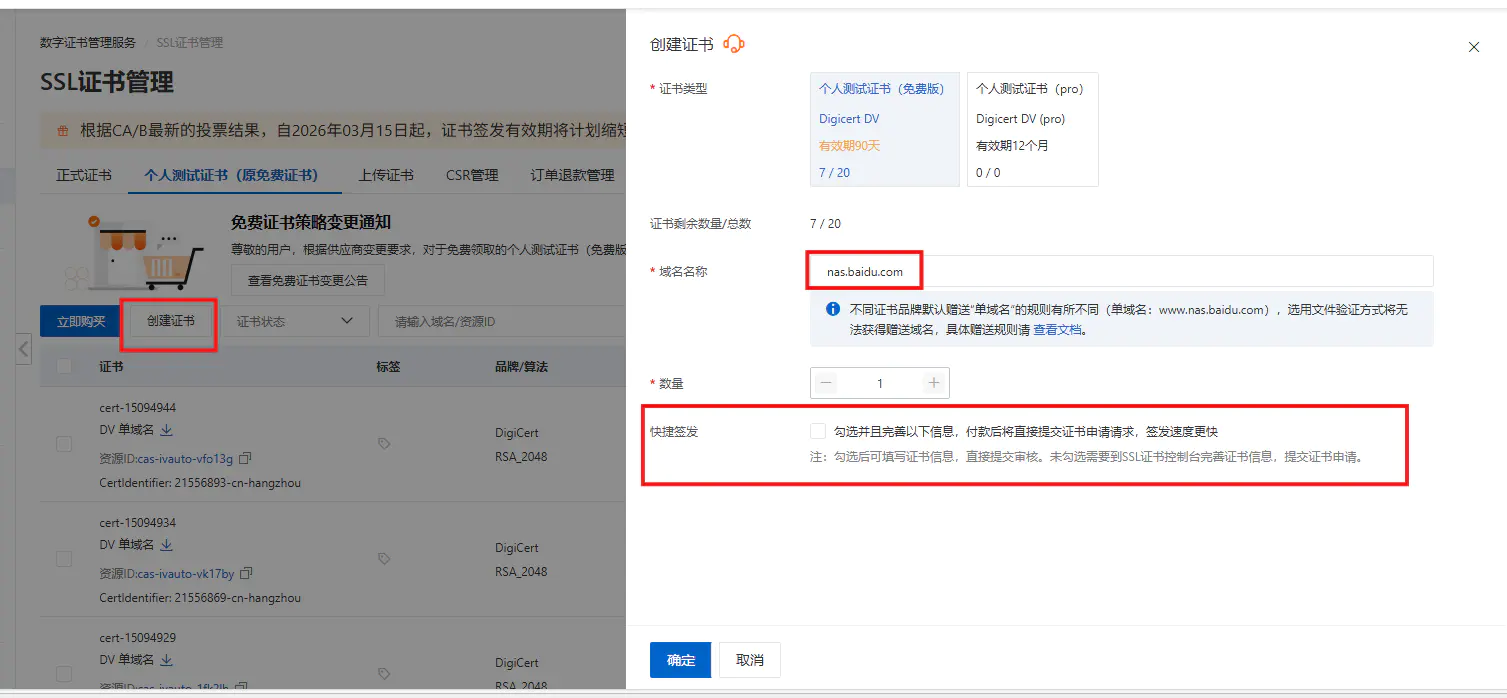Collapse the left sidebar arrow handle
1507x698 pixels.
pos(24,349)
